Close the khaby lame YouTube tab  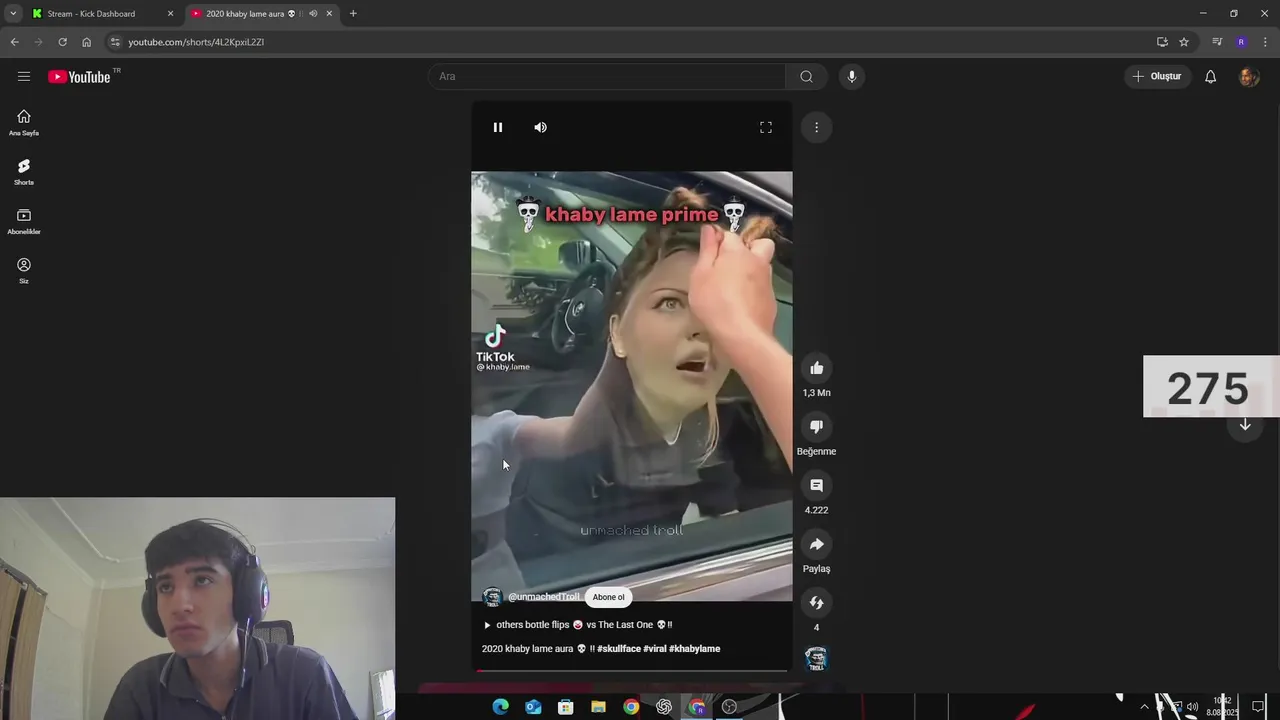pos(329,14)
